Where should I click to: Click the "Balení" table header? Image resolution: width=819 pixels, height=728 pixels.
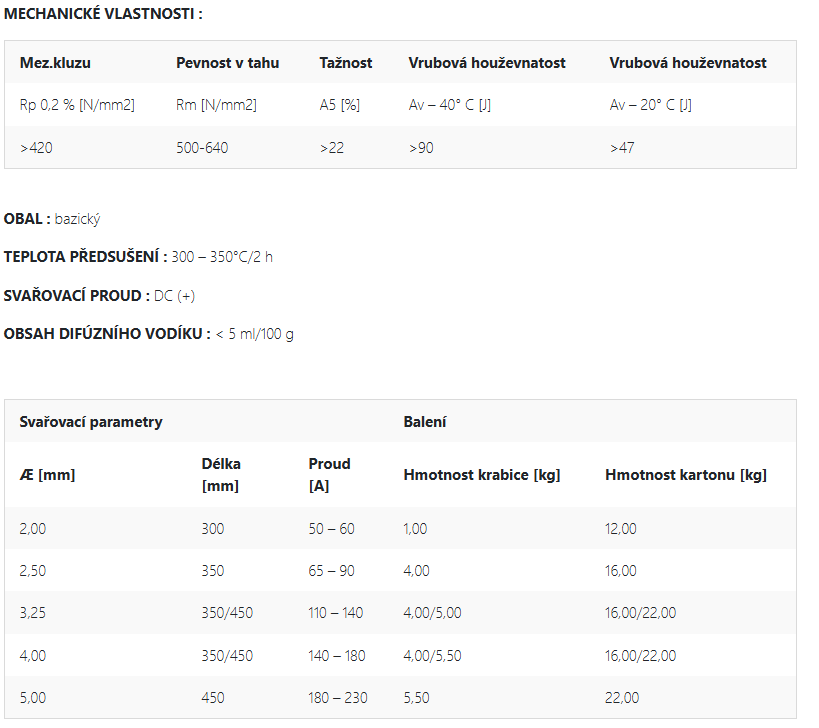pos(425,422)
